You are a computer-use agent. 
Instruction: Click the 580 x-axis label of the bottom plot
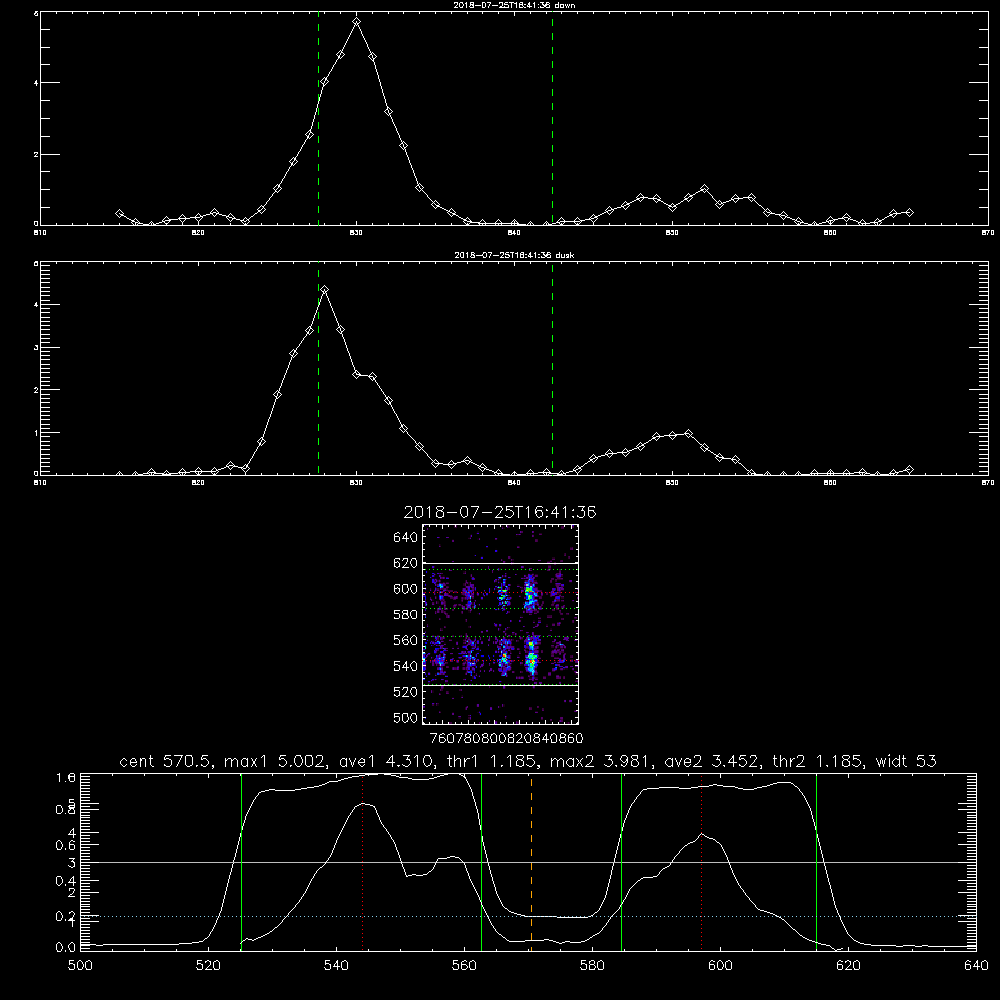[x=592, y=966]
